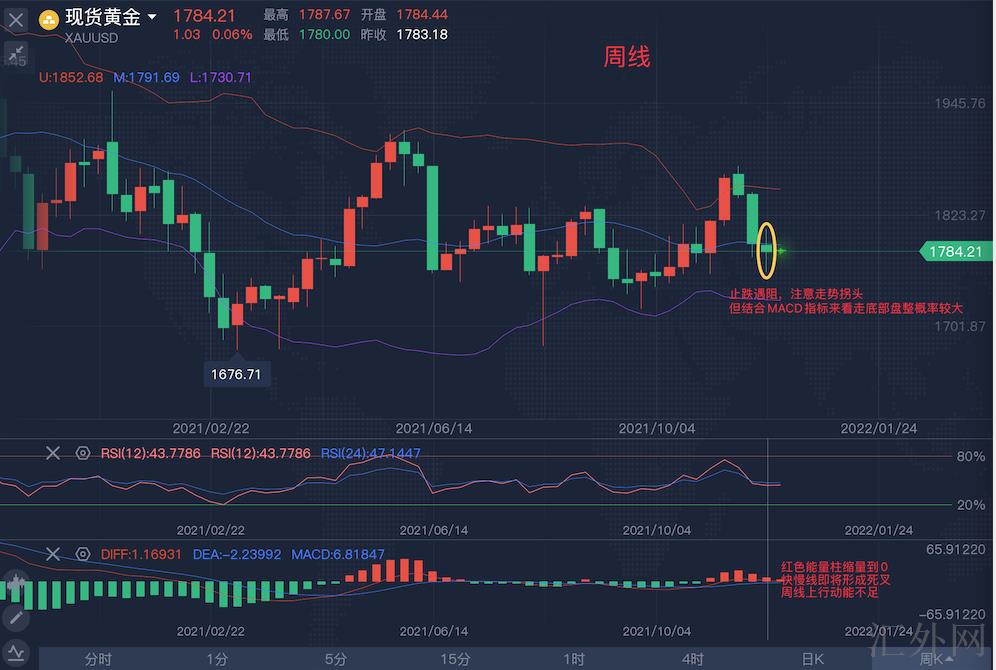Screen dimensions: 996x670
Task: Switch to the 分时 timeframe tab
Action: [x=98, y=659]
